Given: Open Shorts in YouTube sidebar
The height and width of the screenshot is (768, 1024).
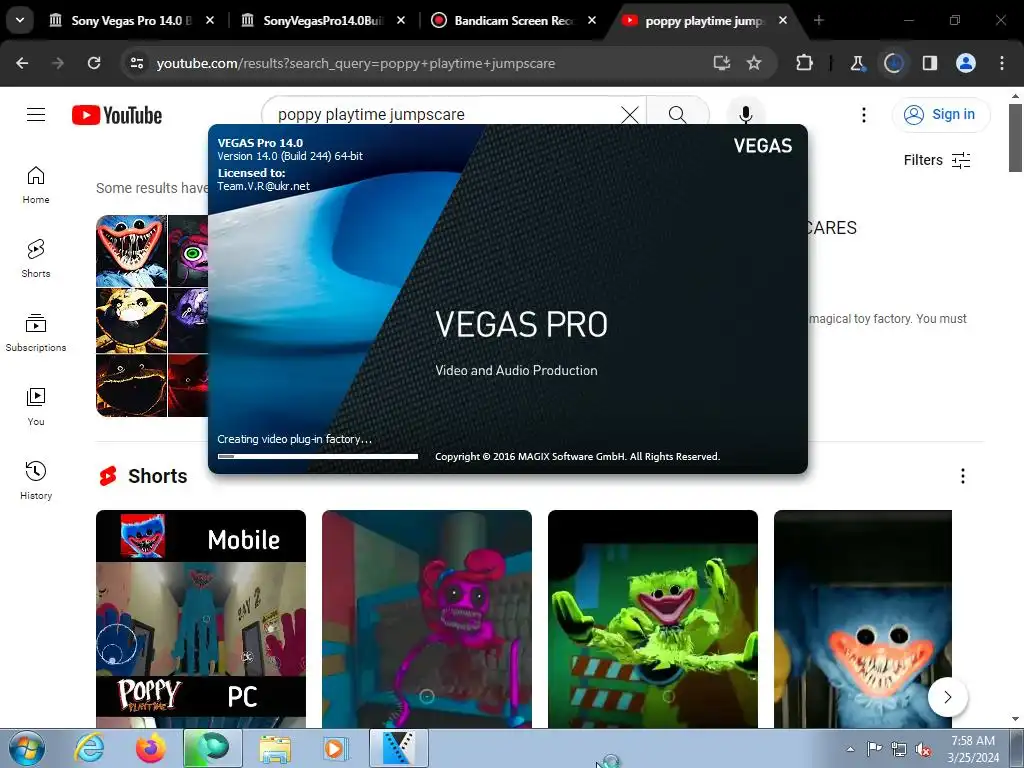Looking at the screenshot, I should [36, 259].
